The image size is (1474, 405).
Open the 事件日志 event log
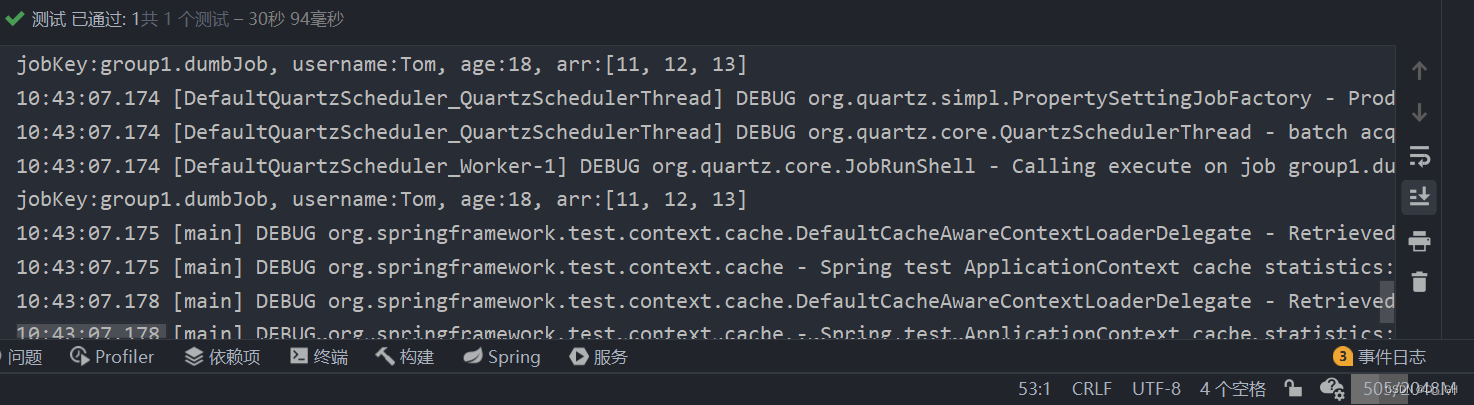coord(1380,357)
